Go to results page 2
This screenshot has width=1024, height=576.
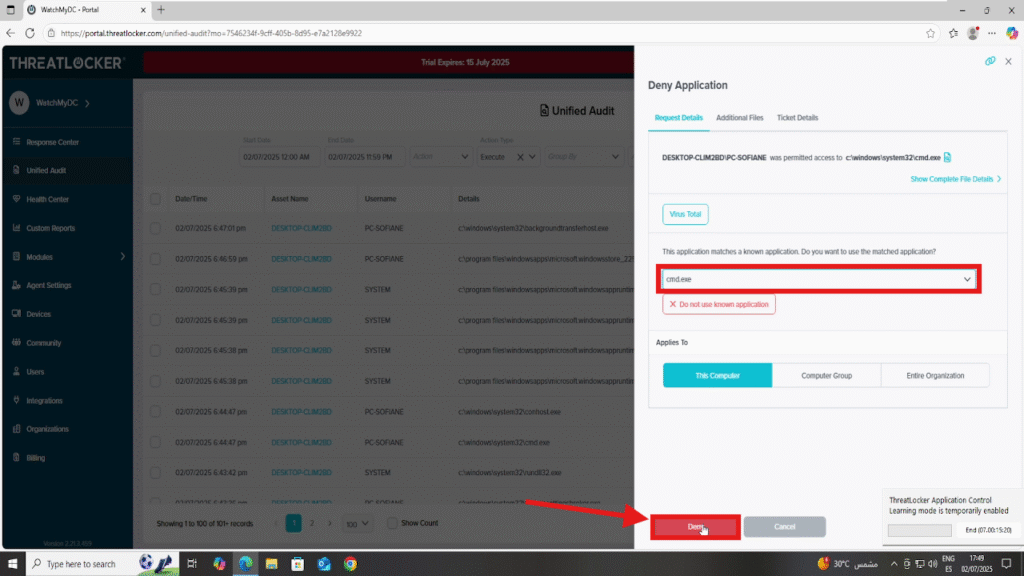312,523
